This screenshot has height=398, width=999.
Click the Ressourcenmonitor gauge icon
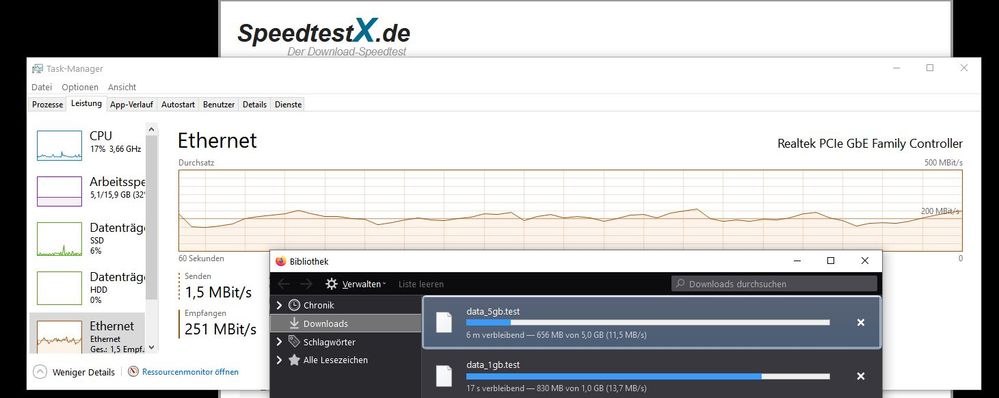[x=133, y=372]
